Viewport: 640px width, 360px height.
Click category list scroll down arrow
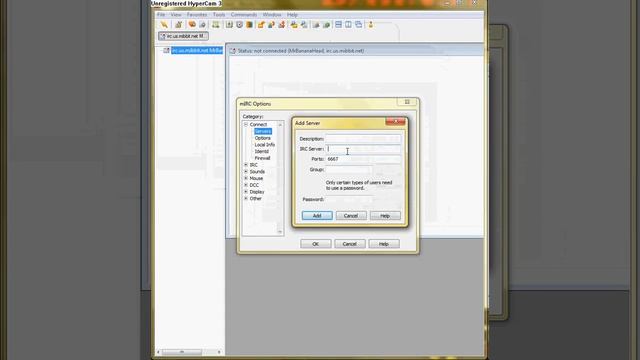[280, 232]
